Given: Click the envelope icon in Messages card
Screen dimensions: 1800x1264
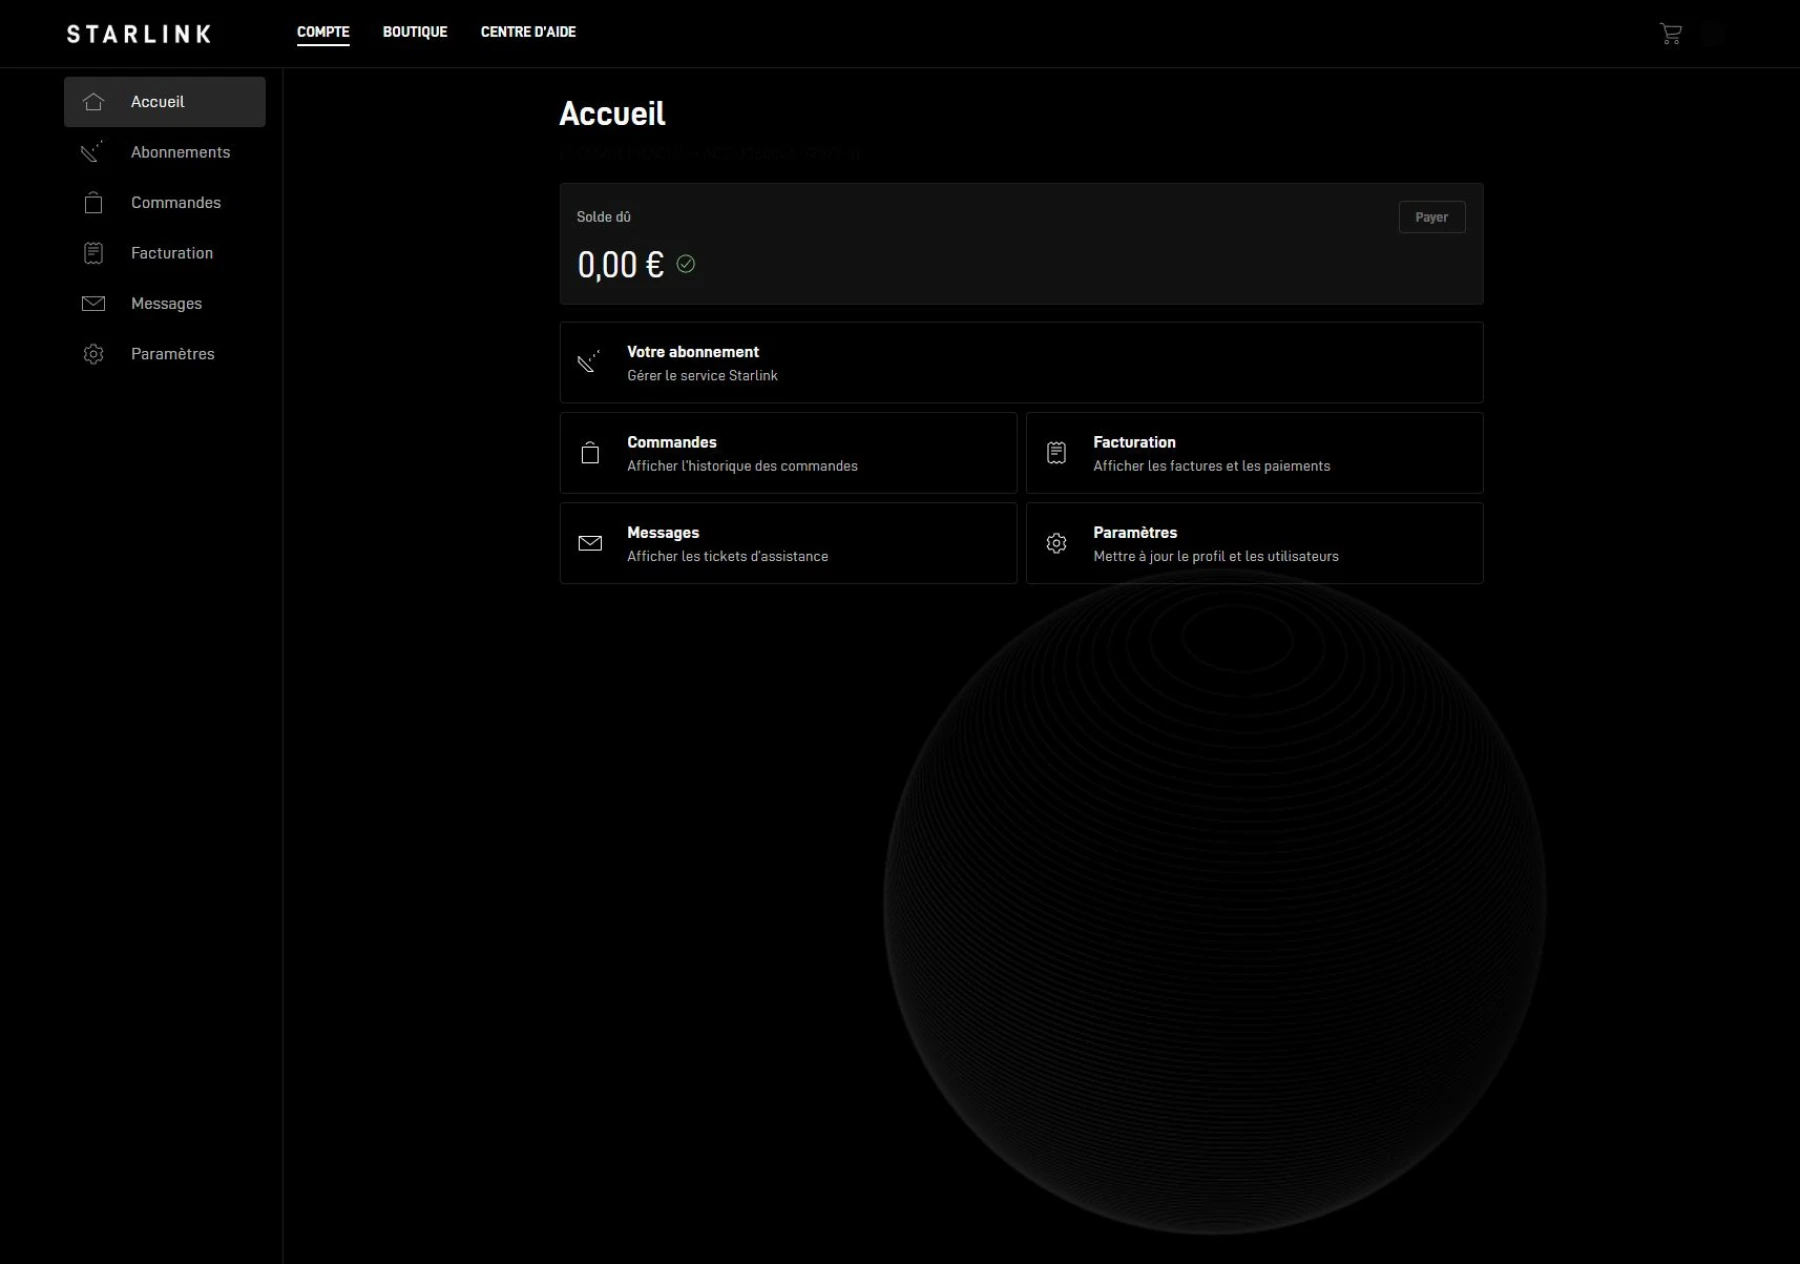Looking at the screenshot, I should (x=590, y=543).
